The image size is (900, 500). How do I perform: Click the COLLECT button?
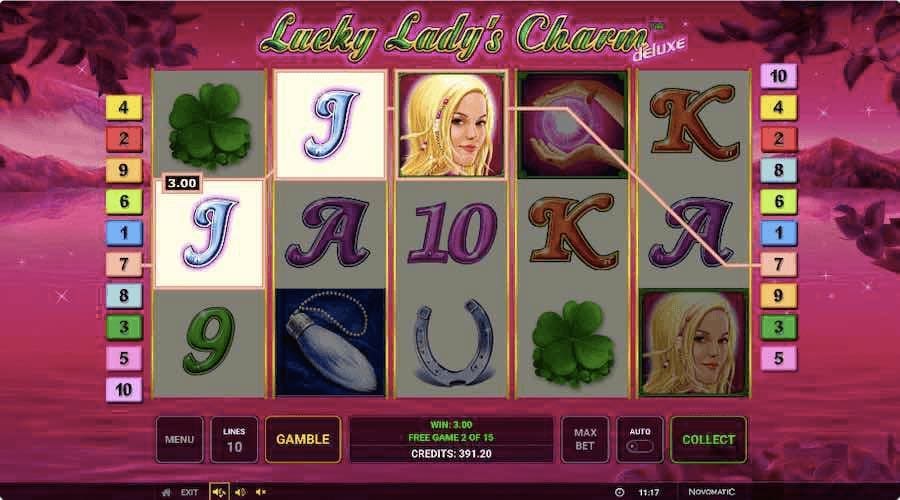pos(708,440)
